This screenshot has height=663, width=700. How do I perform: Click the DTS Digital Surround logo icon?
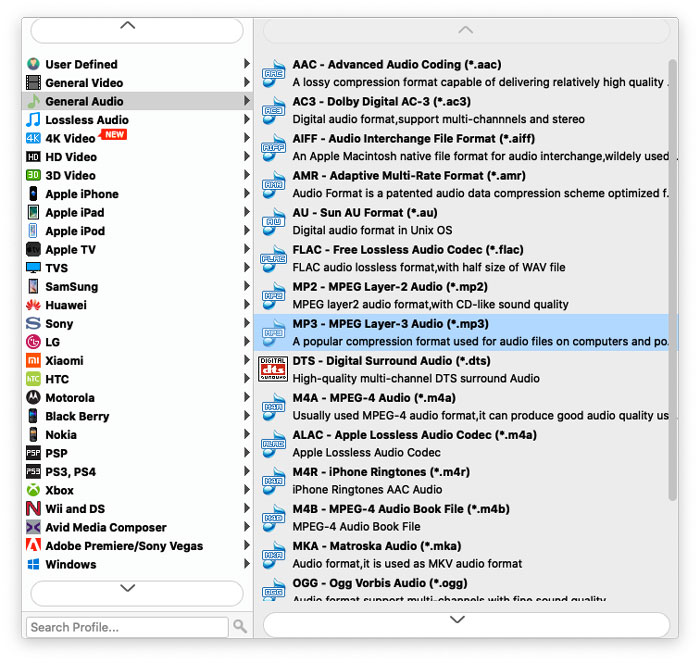pos(273,369)
